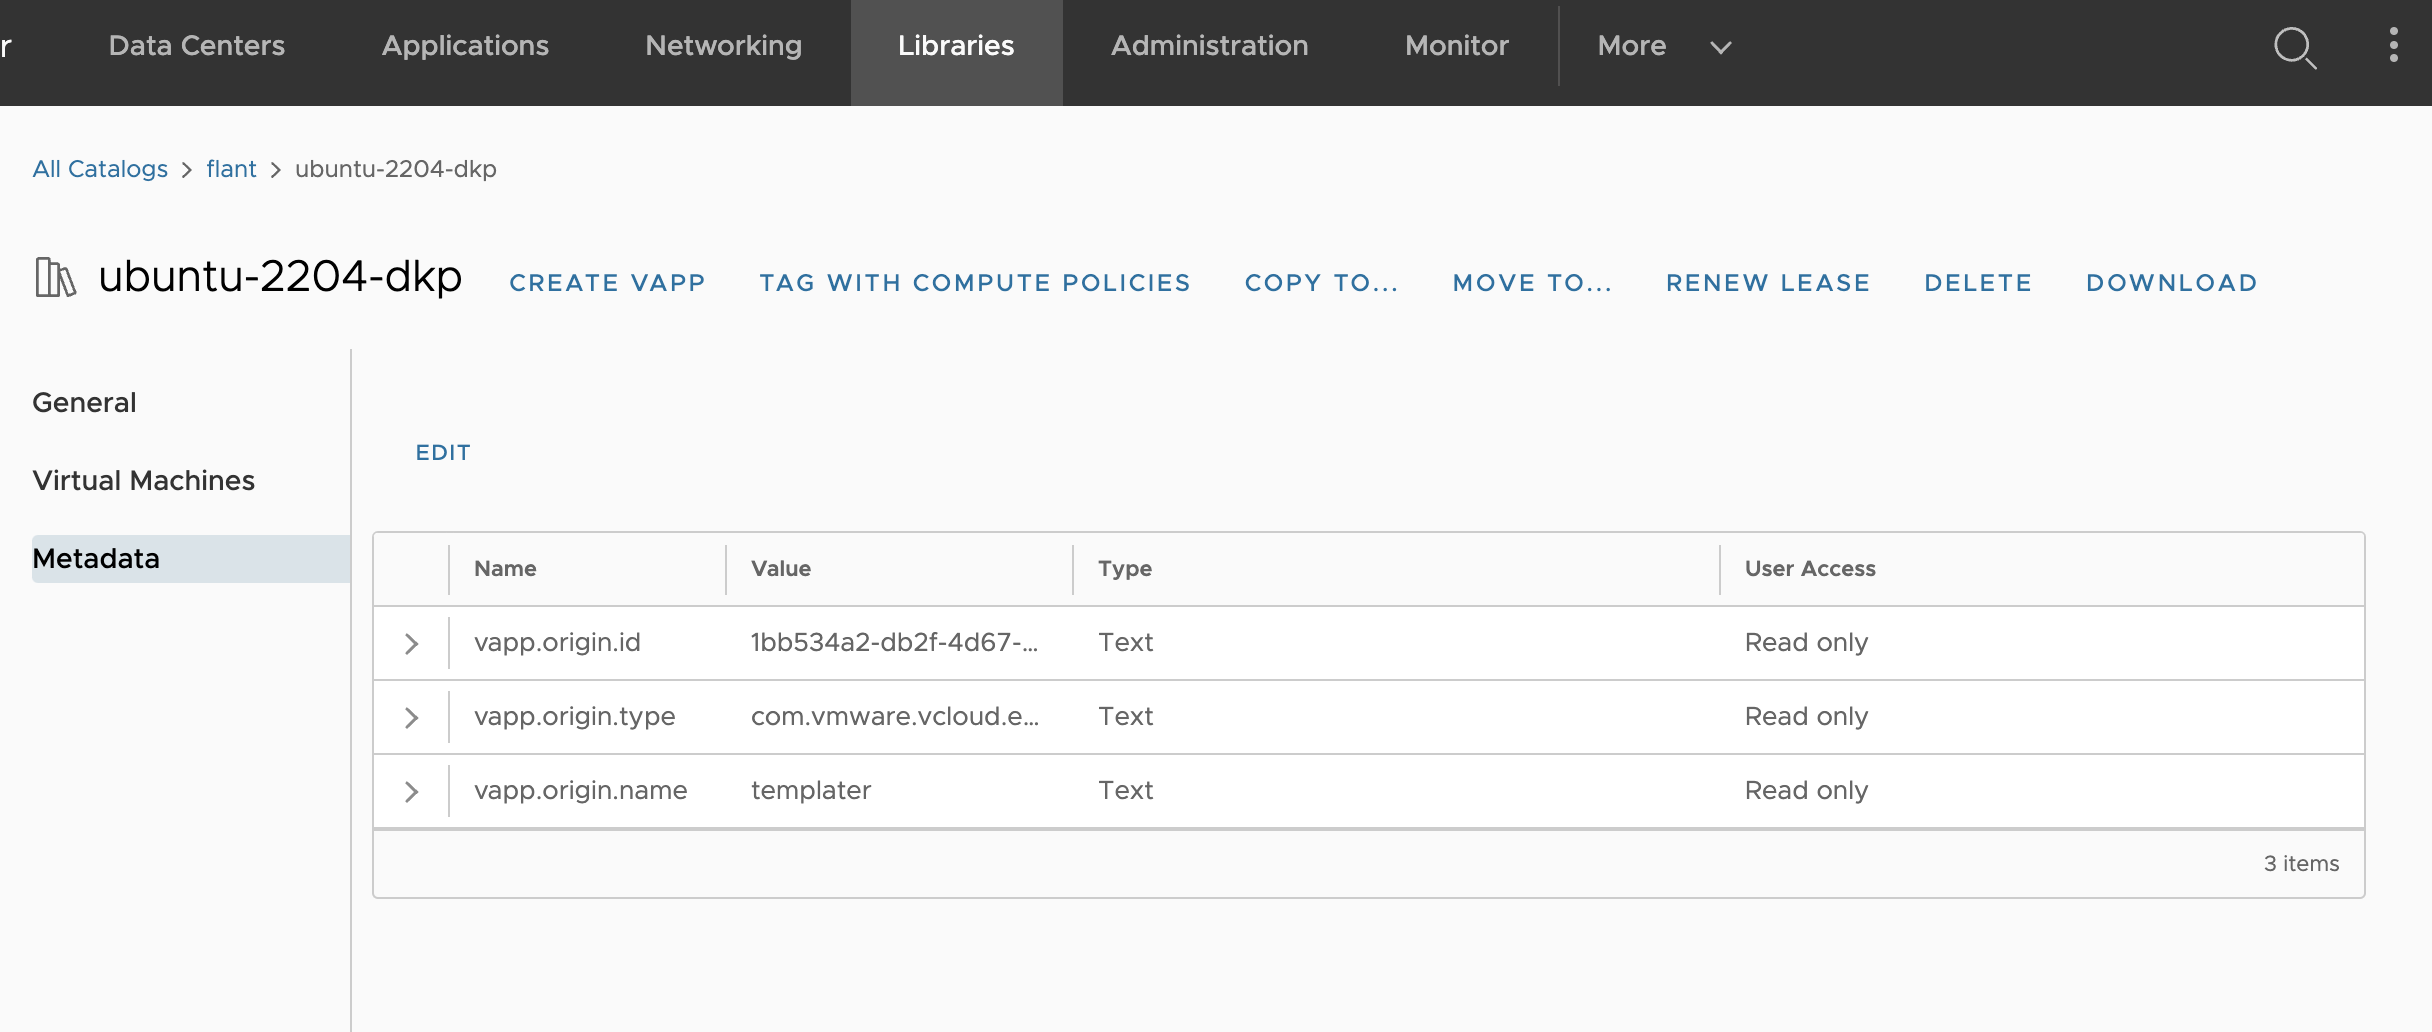Navigate to the Administration section

pos(1209,45)
